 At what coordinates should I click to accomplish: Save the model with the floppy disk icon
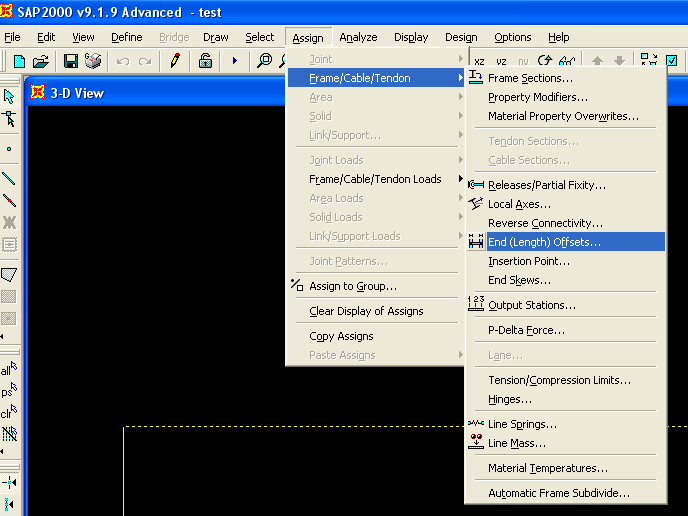[71, 61]
